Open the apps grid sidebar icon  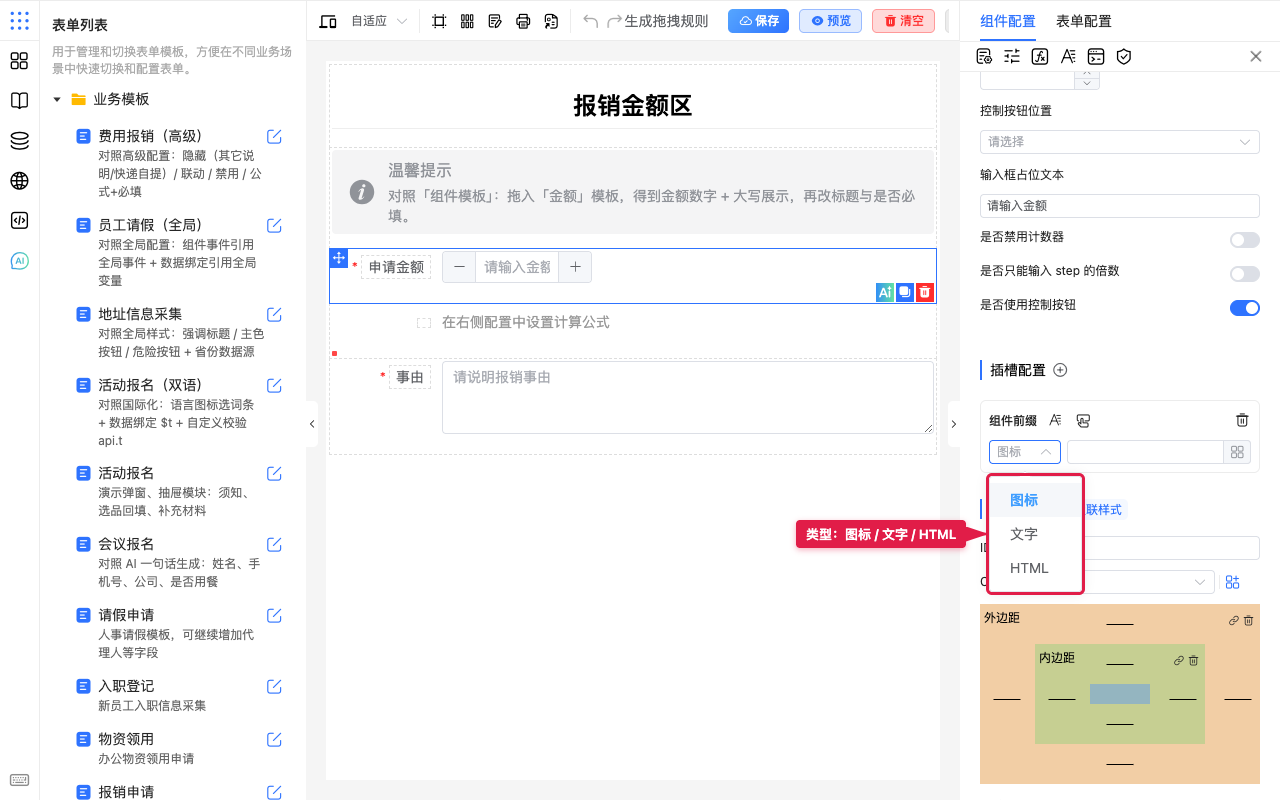click(19, 61)
